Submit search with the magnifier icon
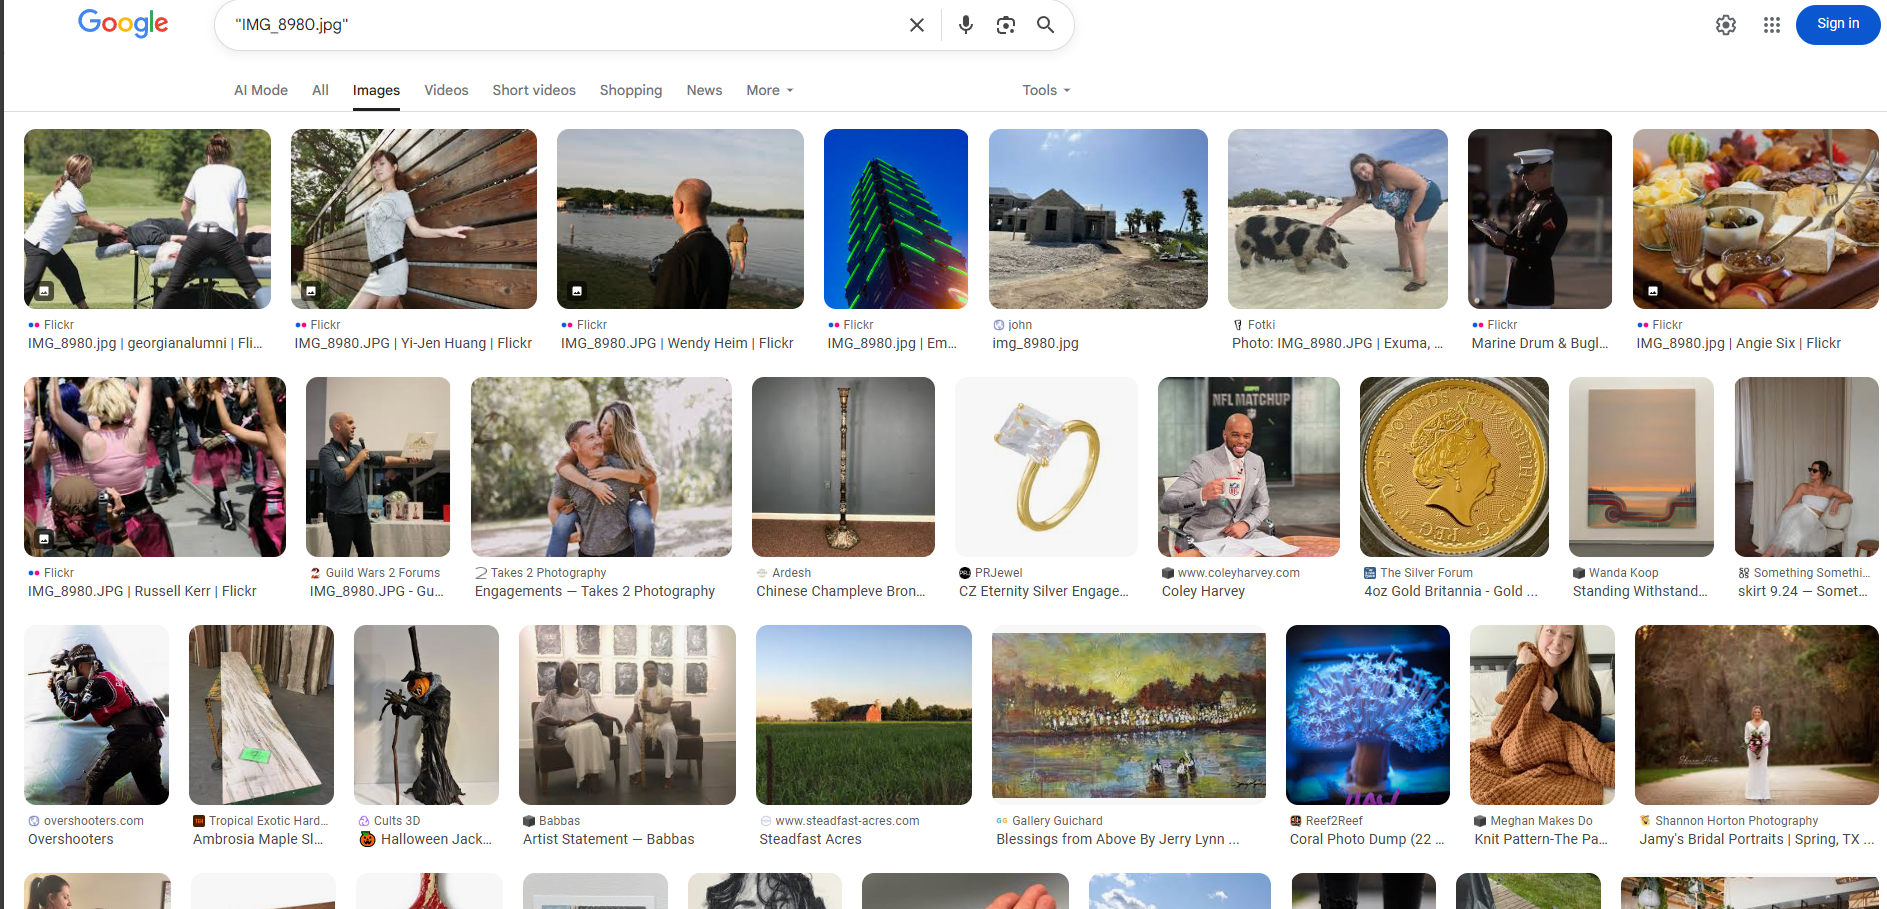The height and width of the screenshot is (909, 1887). click(x=1046, y=25)
